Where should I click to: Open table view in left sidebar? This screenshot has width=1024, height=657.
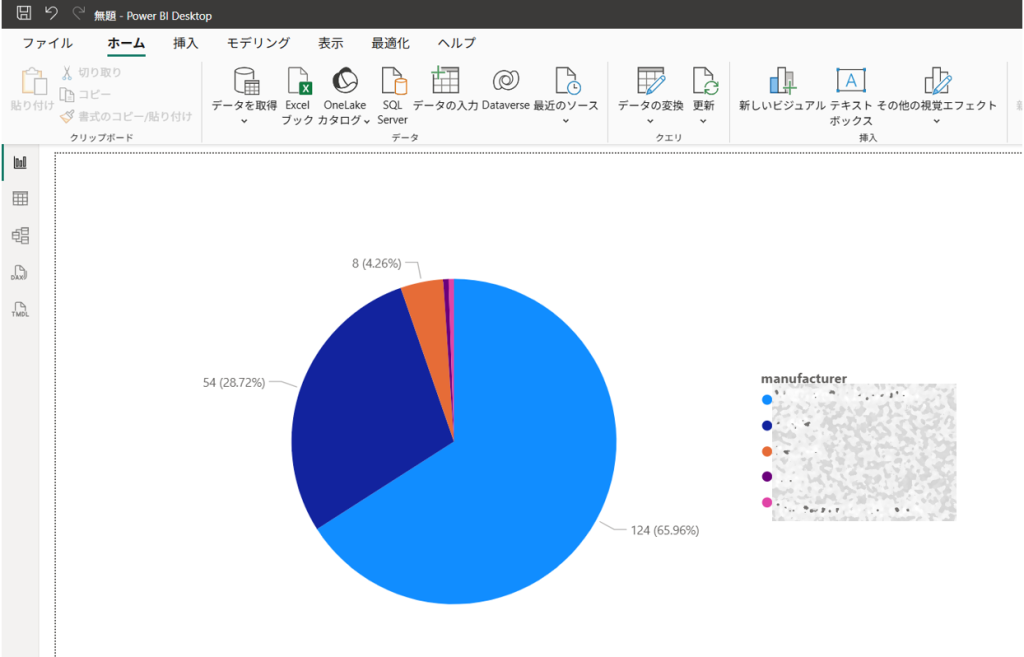tap(20, 199)
